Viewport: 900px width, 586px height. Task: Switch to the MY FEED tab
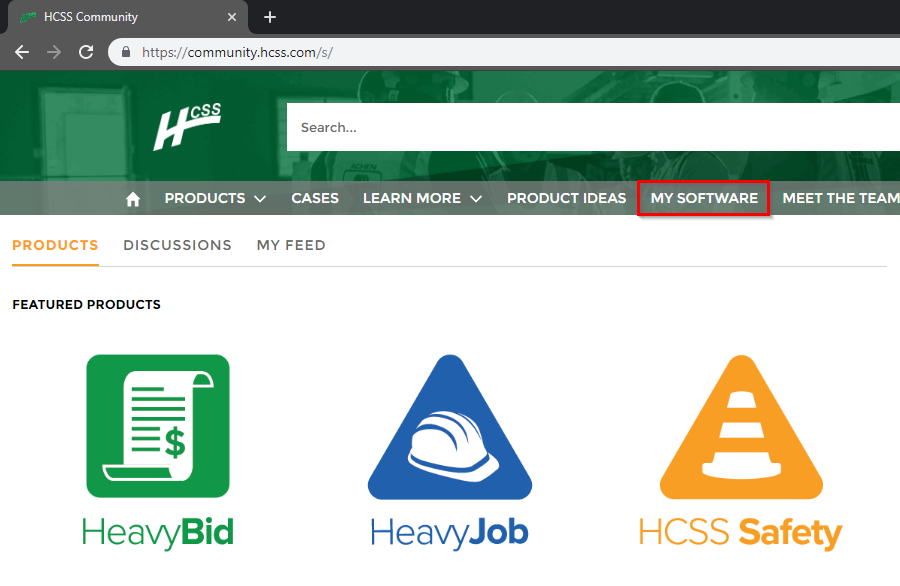click(291, 245)
